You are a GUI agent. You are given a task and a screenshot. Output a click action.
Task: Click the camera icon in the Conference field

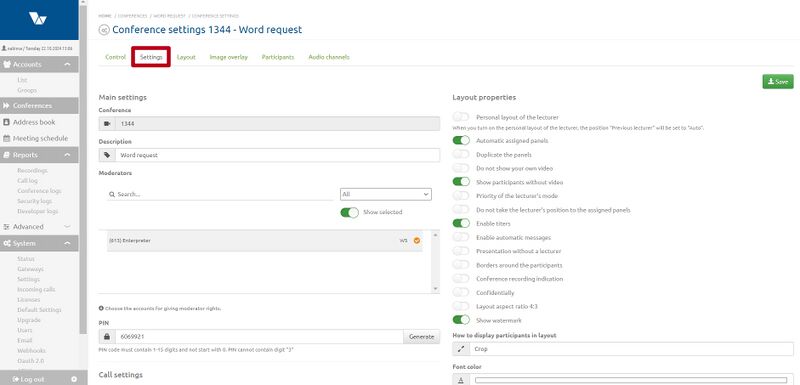pos(107,123)
